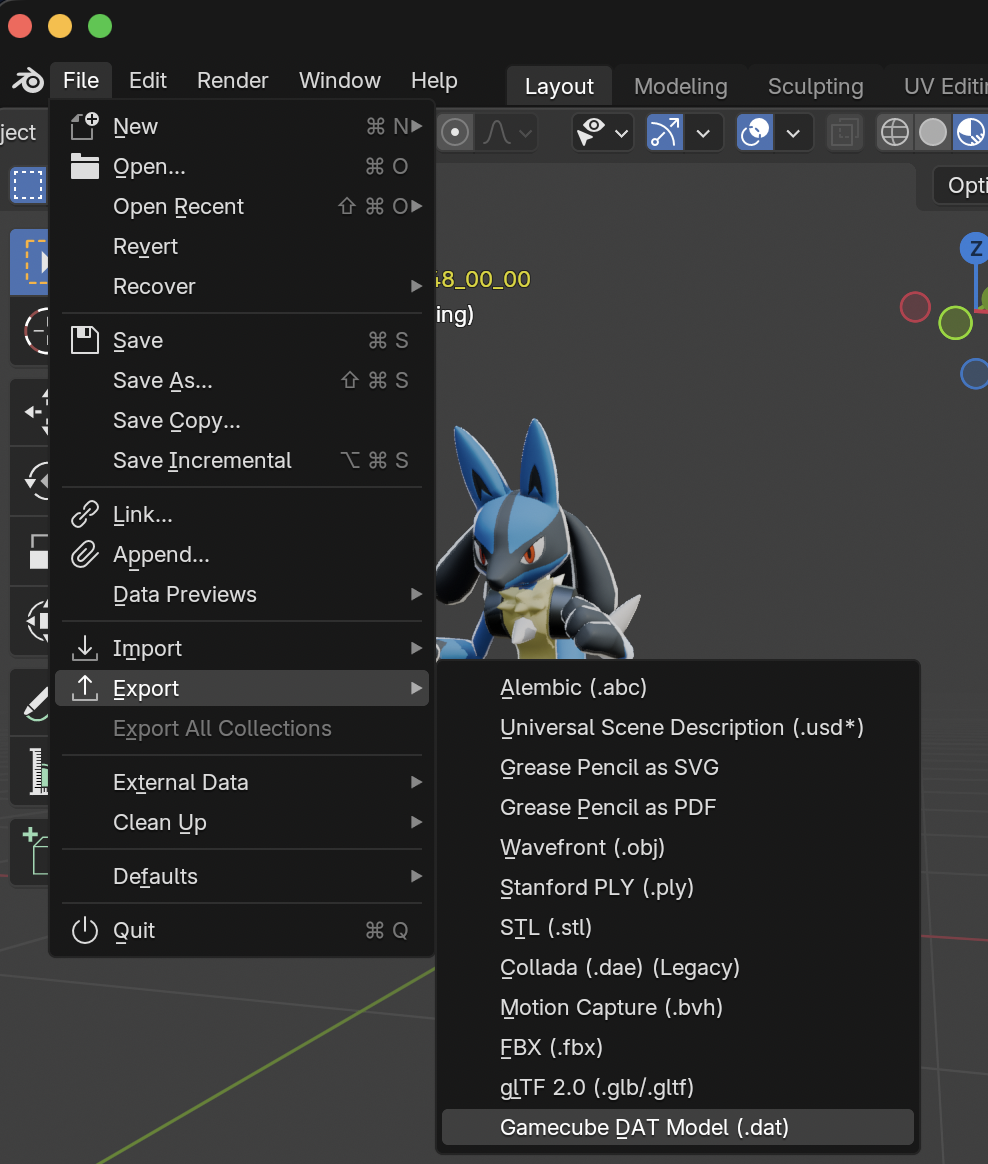This screenshot has height=1164, width=988.
Task: Click the Append paperclip icon
Action: (85, 555)
